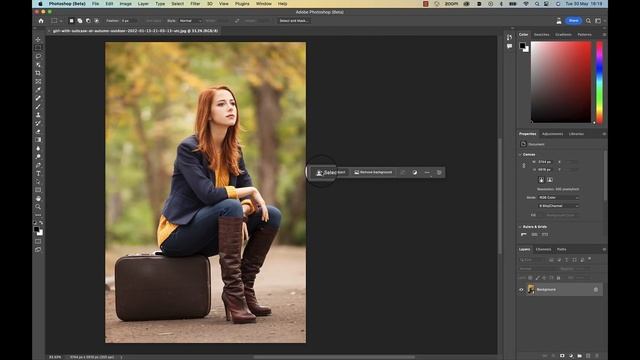This screenshot has height=360, width=640.
Task: Click the Share button
Action: click(x=573, y=21)
